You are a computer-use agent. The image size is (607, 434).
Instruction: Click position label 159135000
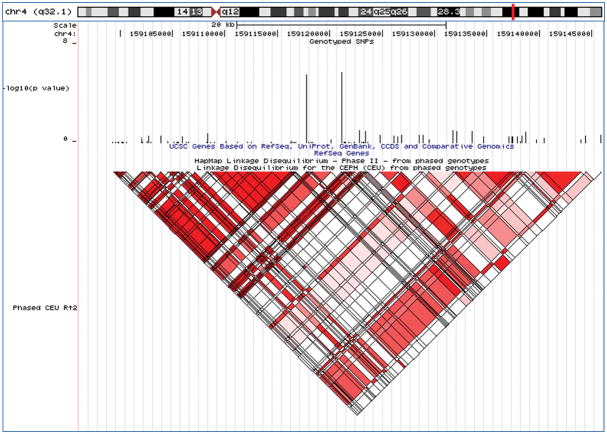(465, 34)
